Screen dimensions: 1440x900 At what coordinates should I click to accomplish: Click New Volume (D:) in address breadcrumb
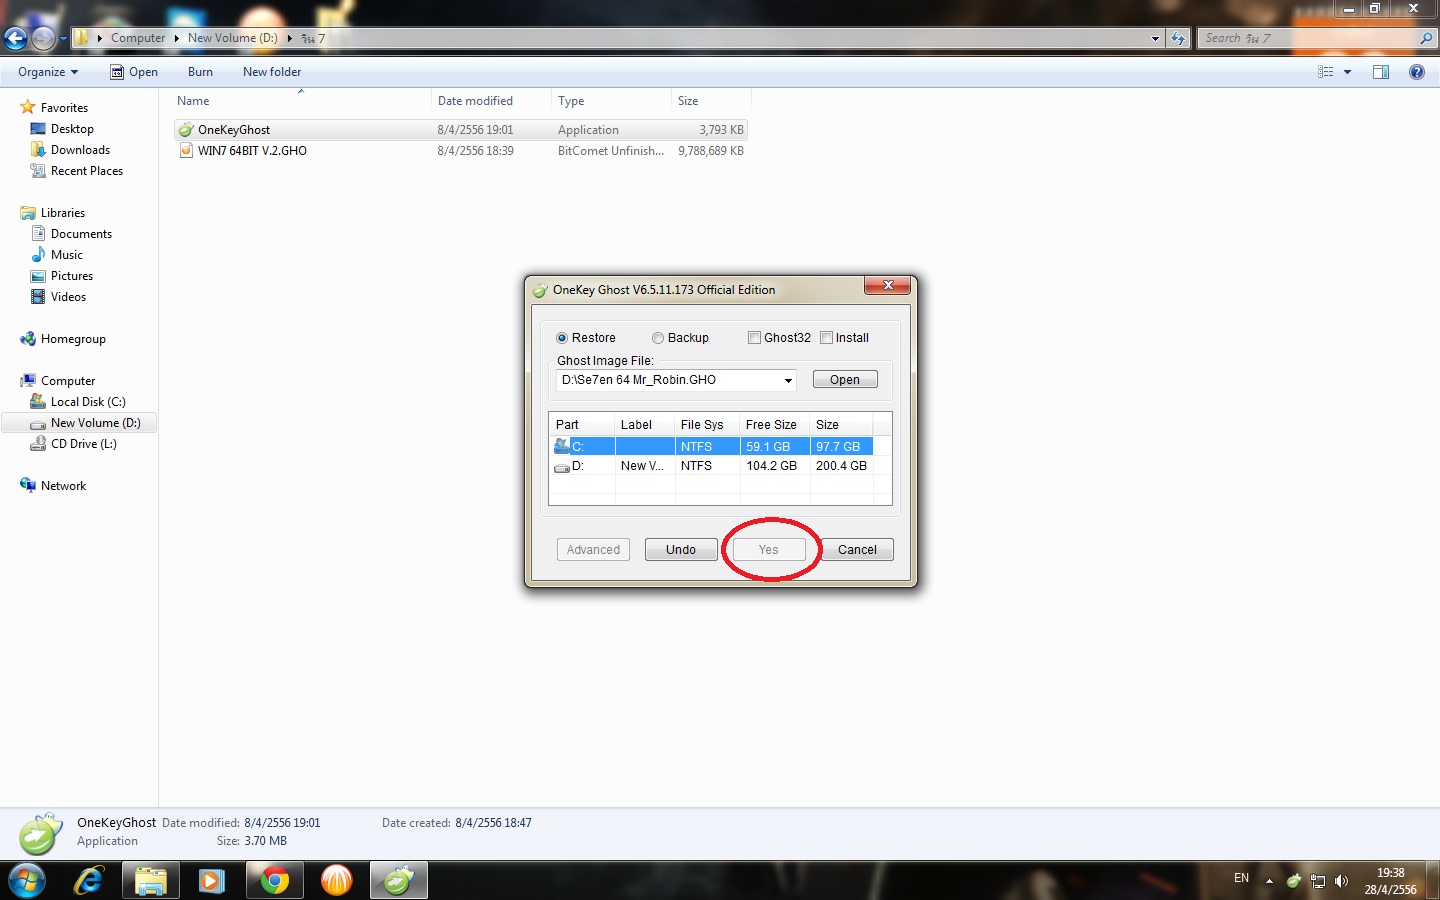233,38
